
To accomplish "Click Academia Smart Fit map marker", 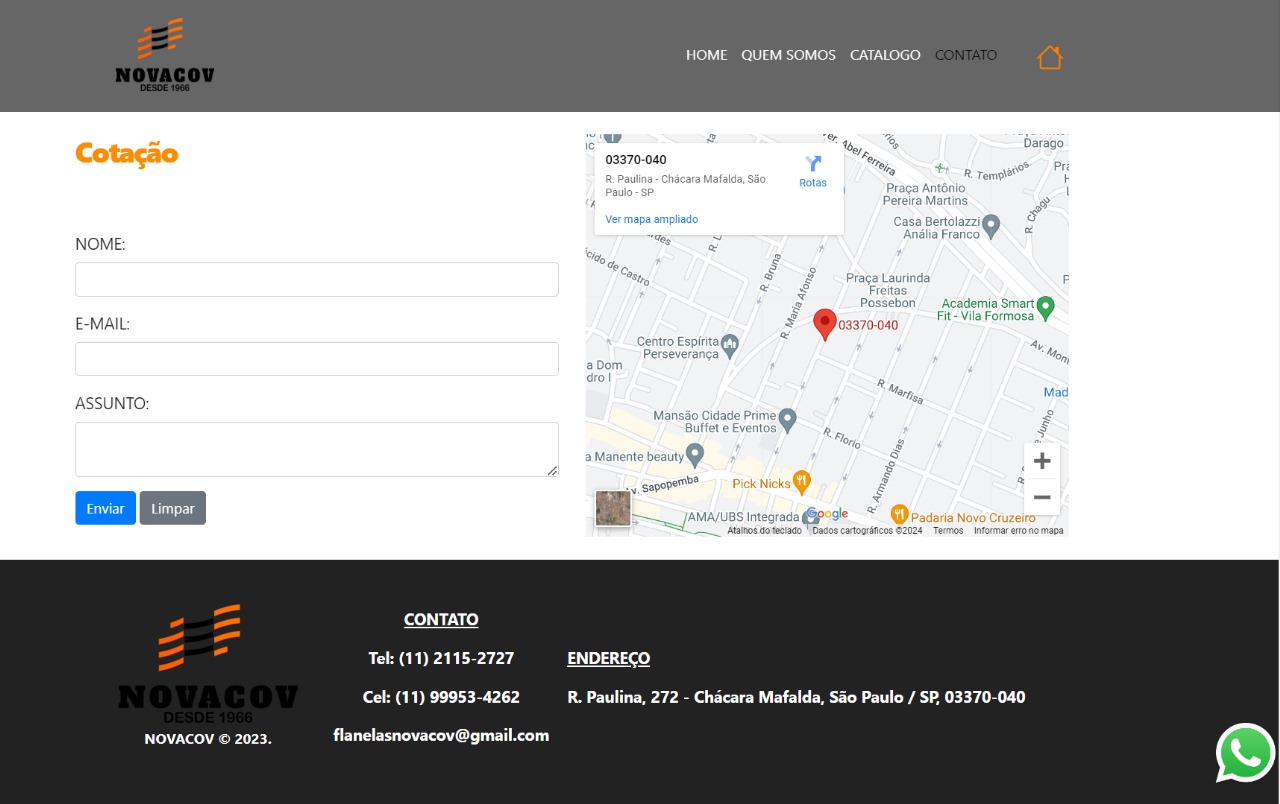I will (x=1045, y=306).
